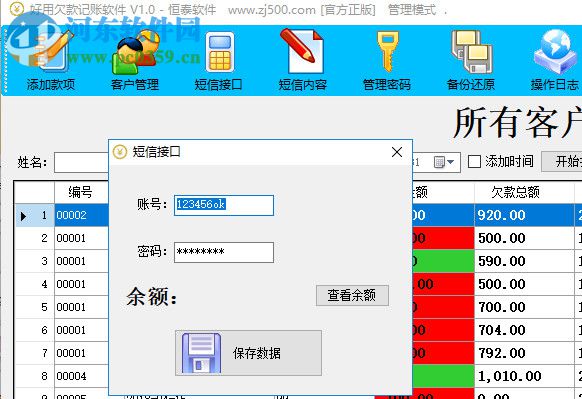Select row 8 code cell 00004
This screenshot has width=582, height=399.
click(x=81, y=376)
